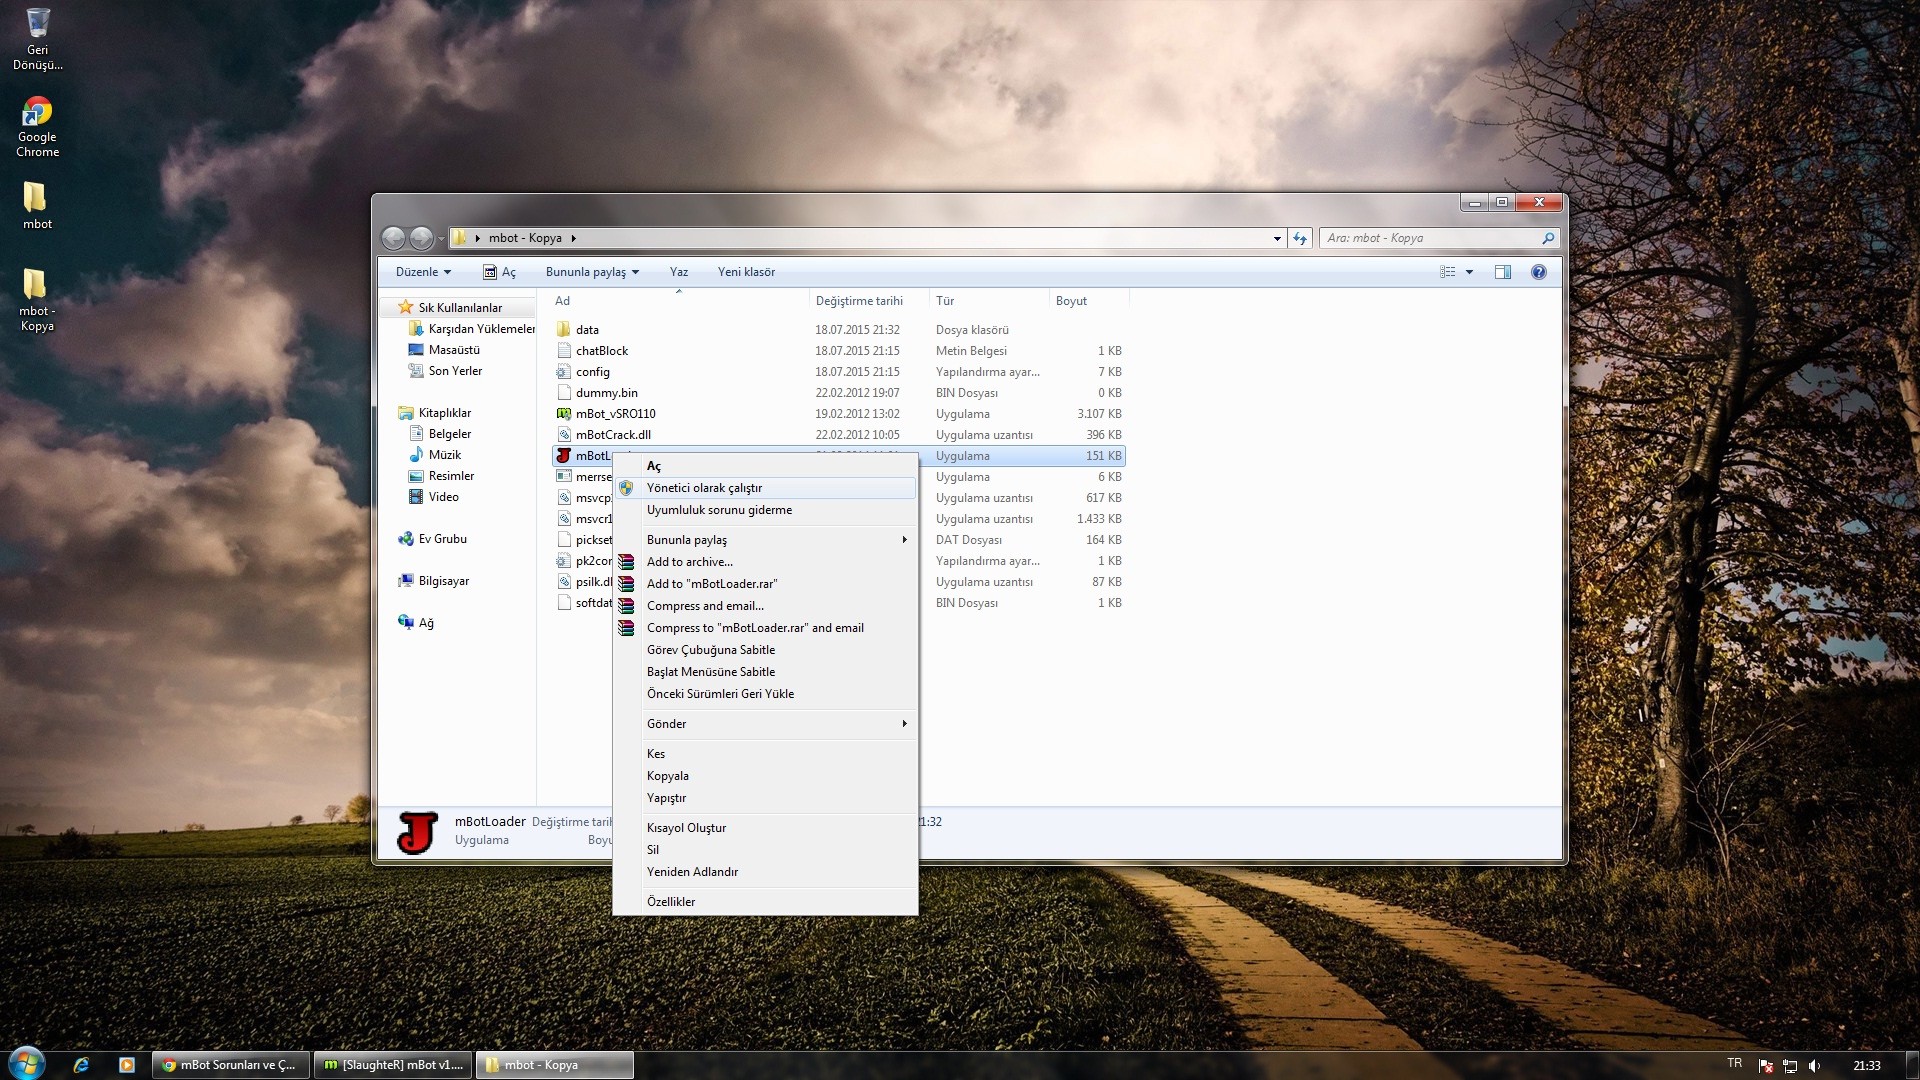This screenshot has height=1080, width=1920.
Task: Choose Add to "mBotLoader.rar"
Action: (x=766, y=584)
